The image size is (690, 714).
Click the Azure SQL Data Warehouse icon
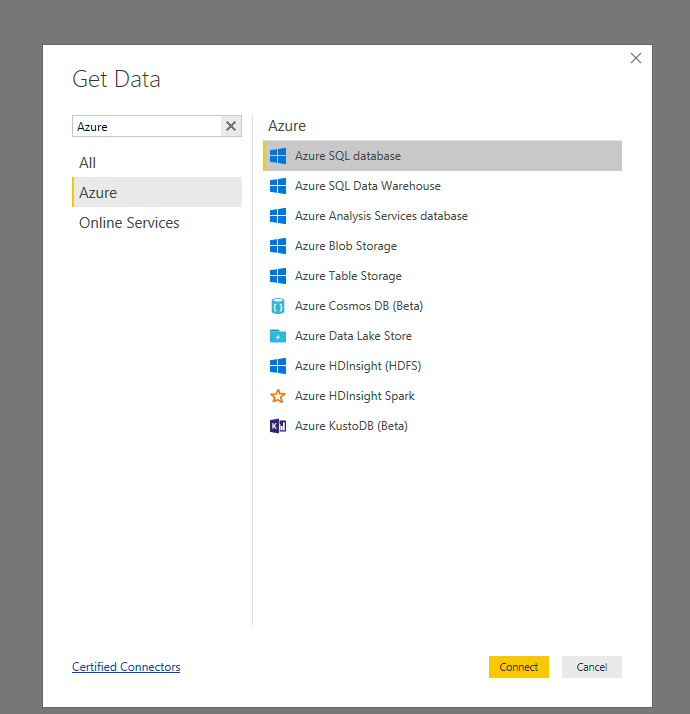click(278, 186)
